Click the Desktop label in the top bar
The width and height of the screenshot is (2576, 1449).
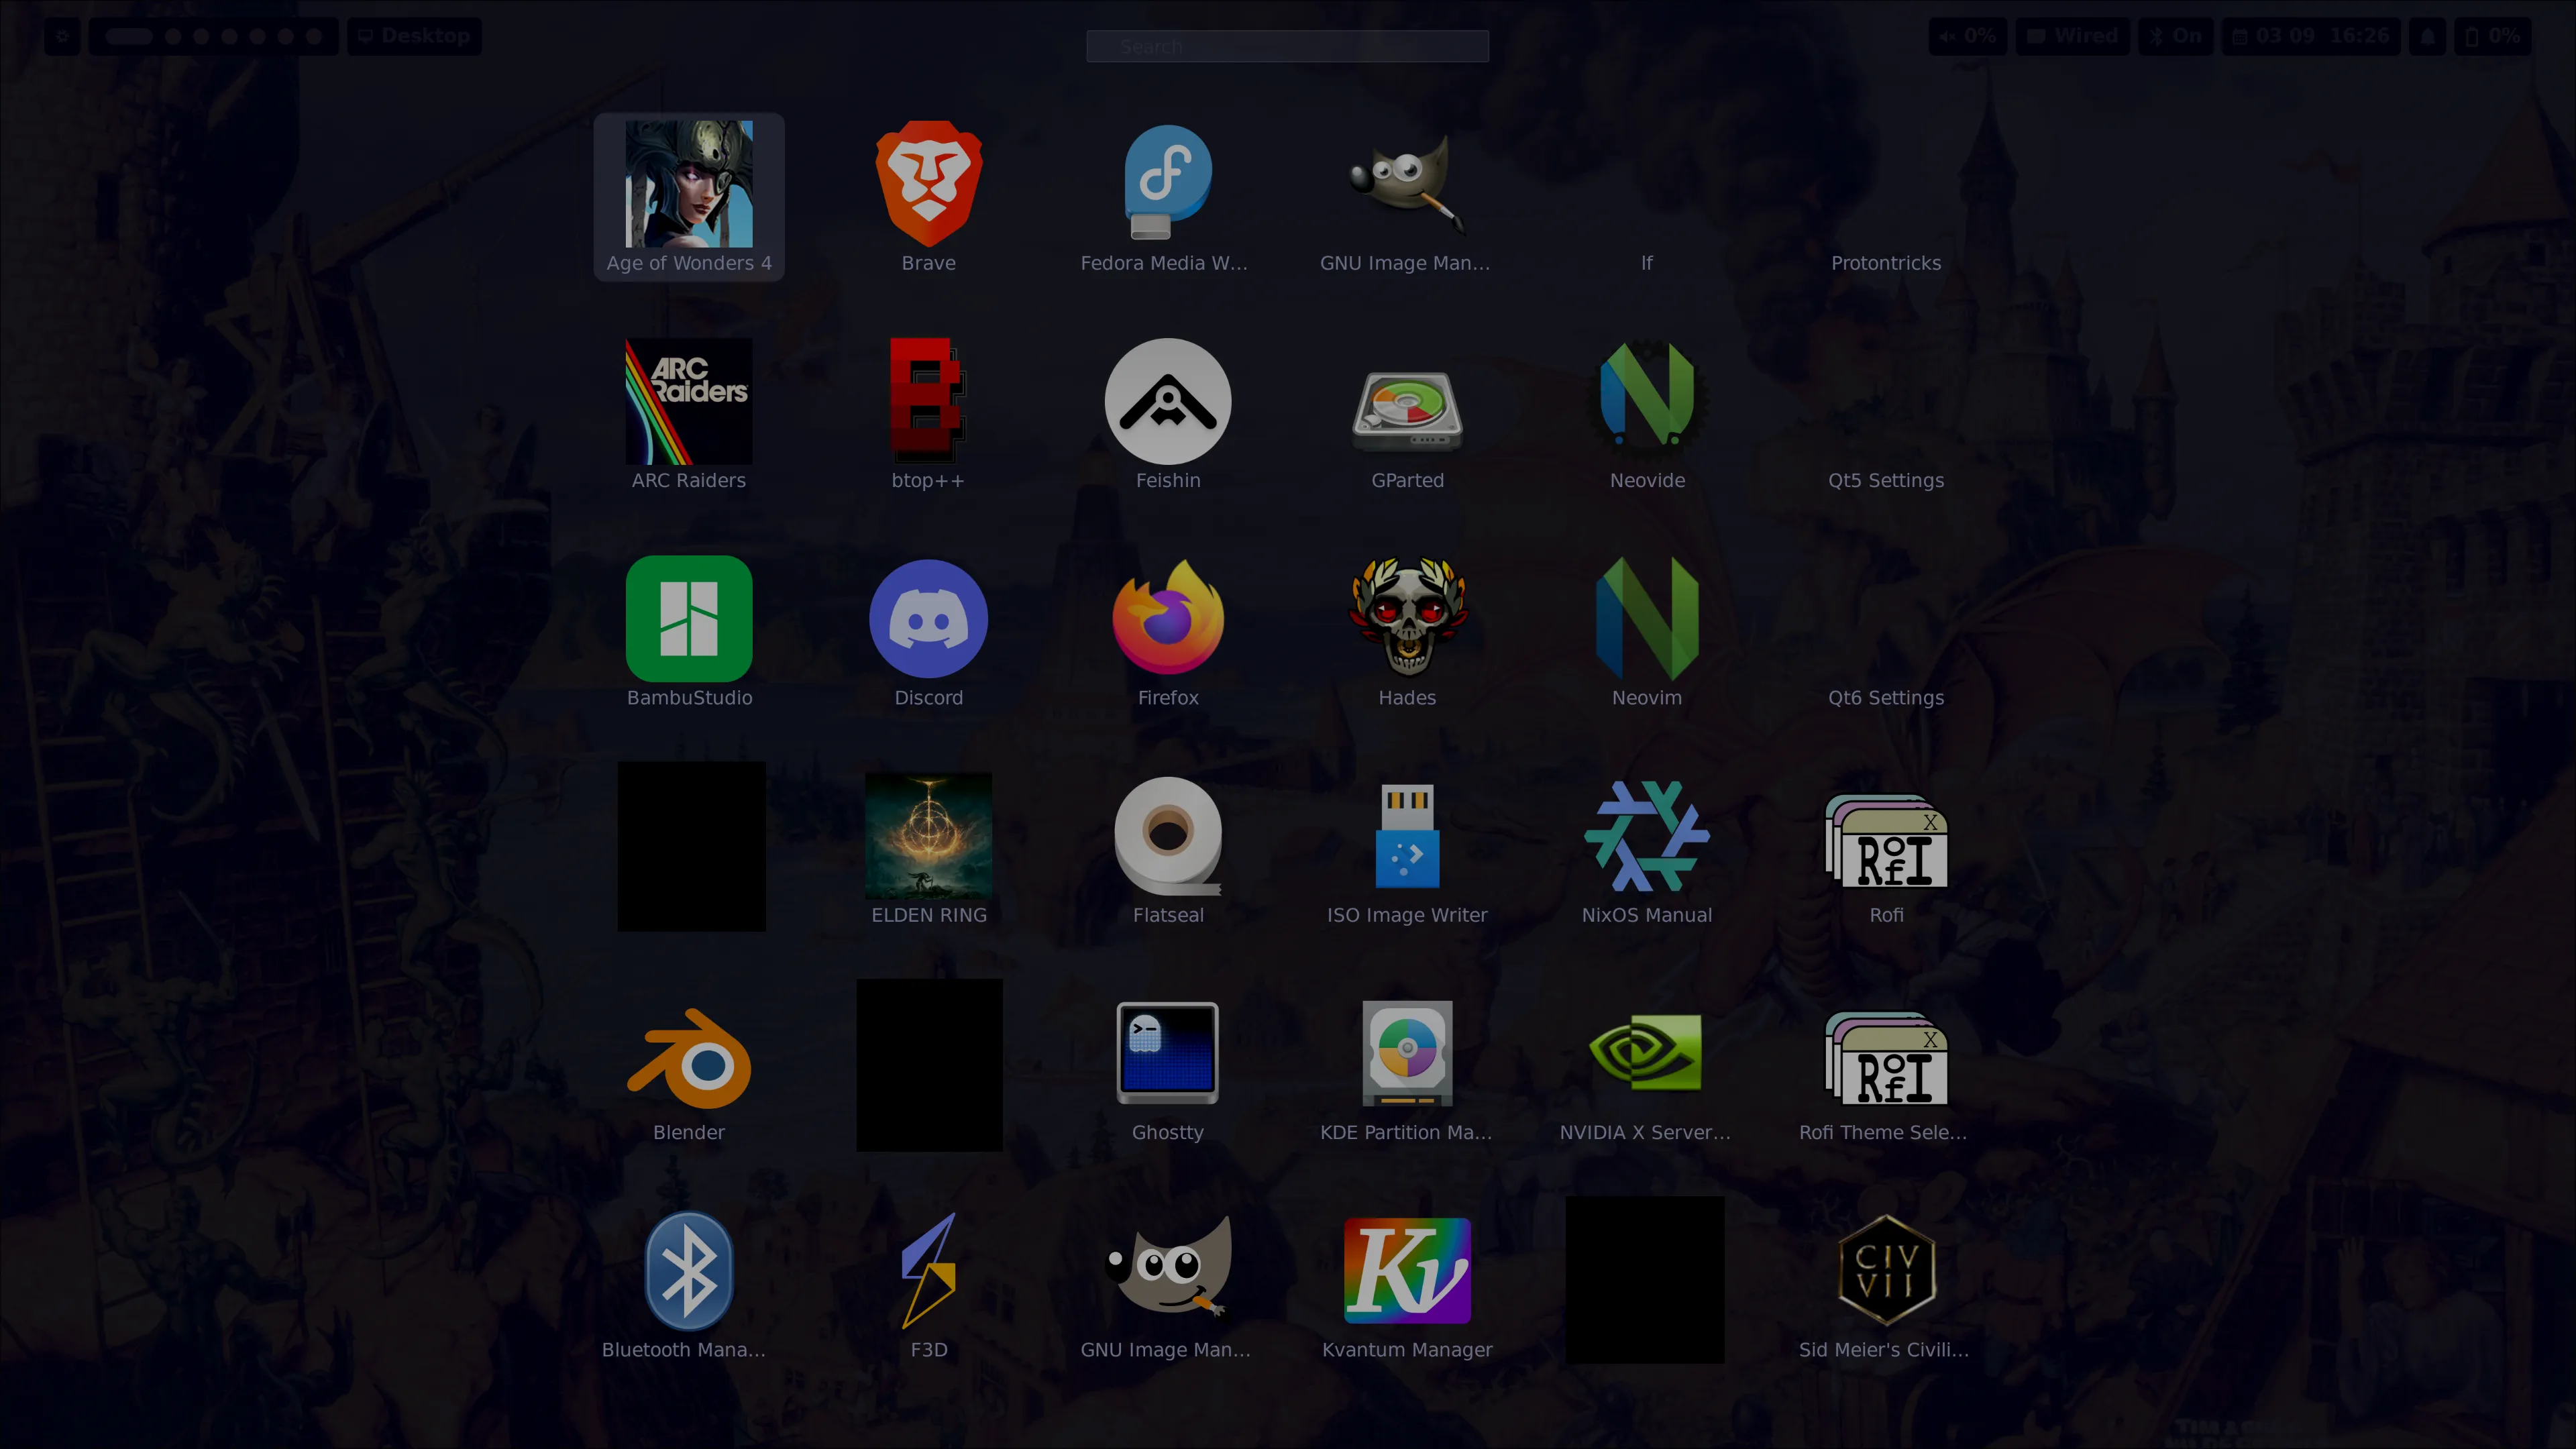(x=414, y=36)
